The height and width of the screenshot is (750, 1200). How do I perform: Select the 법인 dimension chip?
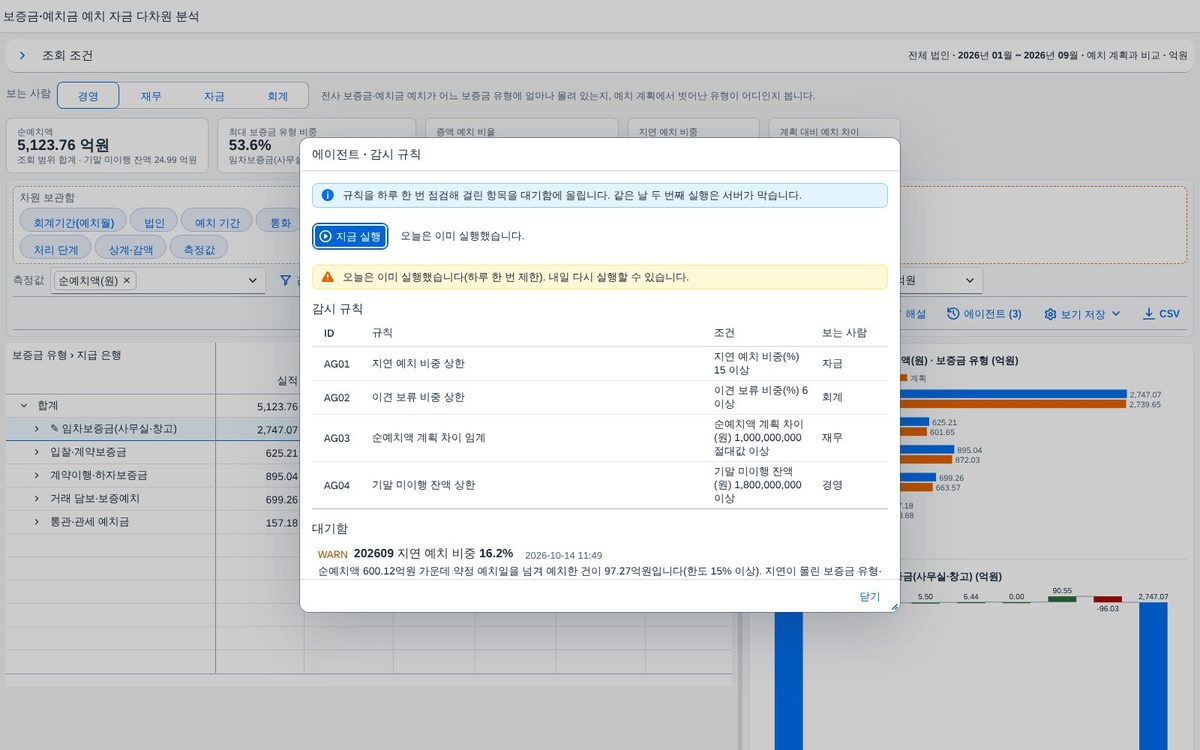click(154, 223)
